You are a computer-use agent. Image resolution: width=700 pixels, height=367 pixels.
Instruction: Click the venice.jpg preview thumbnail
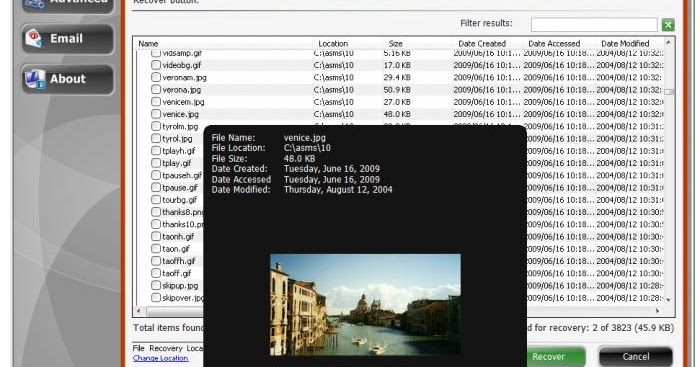pyautogui.click(x=365, y=304)
